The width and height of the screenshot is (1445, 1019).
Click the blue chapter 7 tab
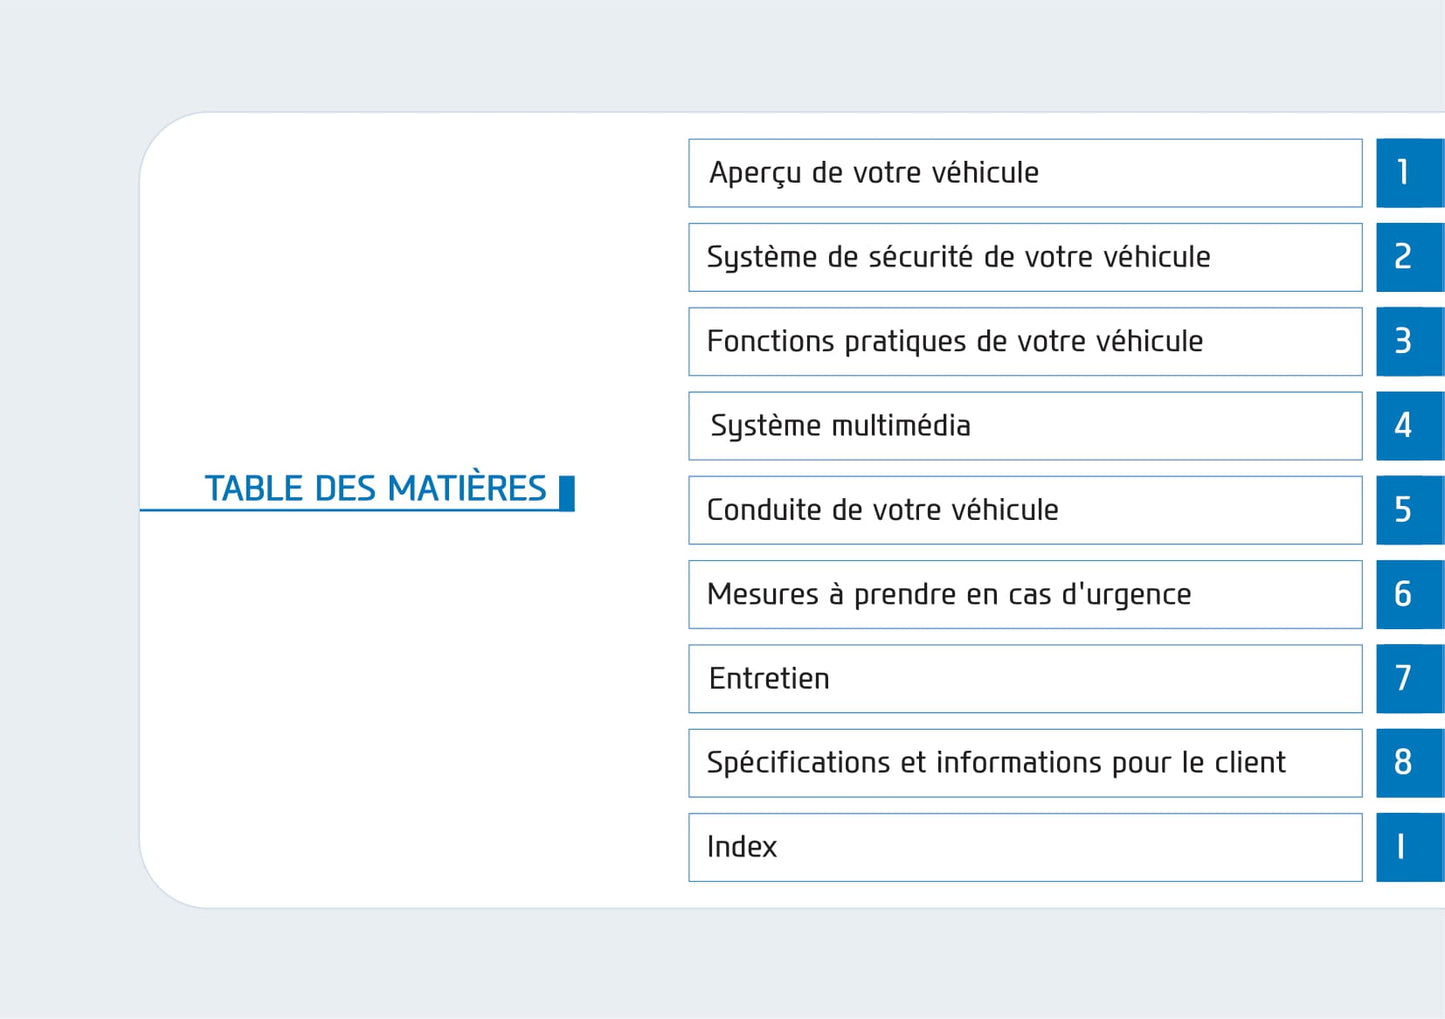[x=1409, y=679]
